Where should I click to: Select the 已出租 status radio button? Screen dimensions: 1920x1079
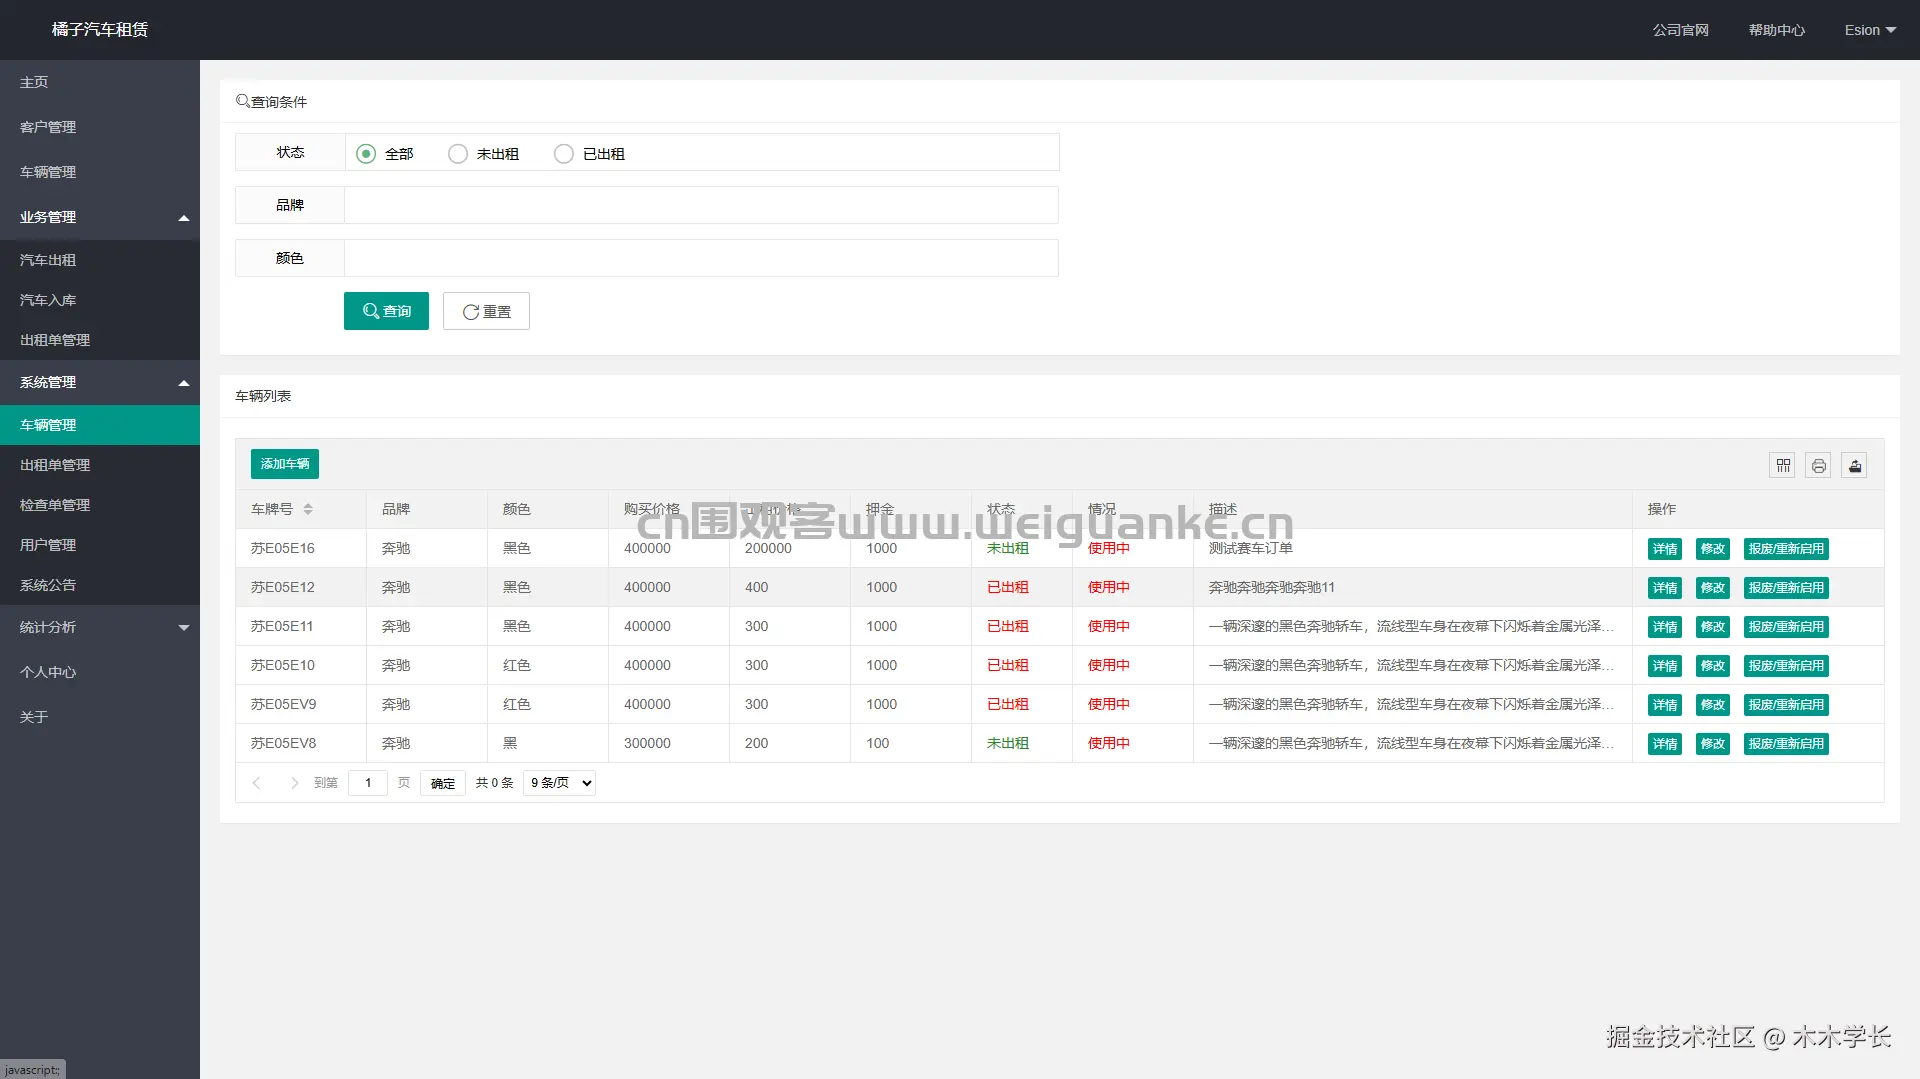[564, 154]
